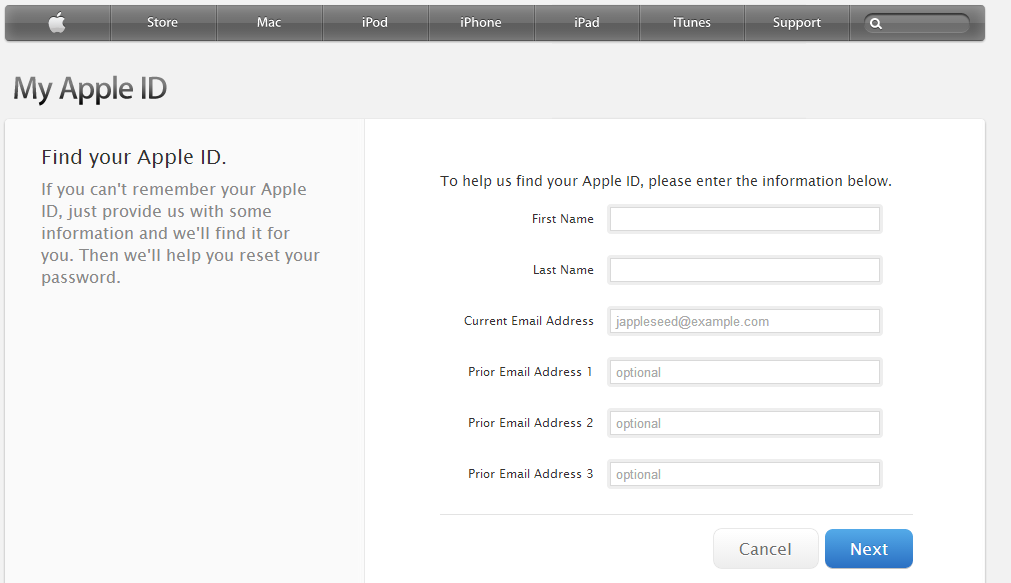This screenshot has height=583, width=1011.
Task: Click the Apple logo in the navigation bar
Action: tap(57, 23)
